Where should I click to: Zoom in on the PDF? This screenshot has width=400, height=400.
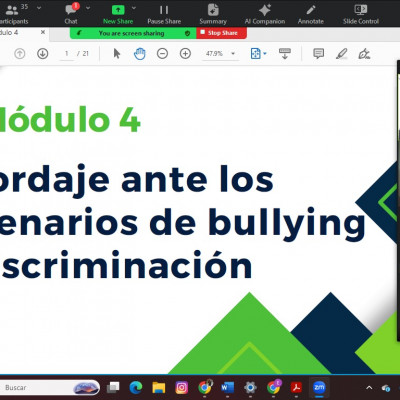(185, 53)
